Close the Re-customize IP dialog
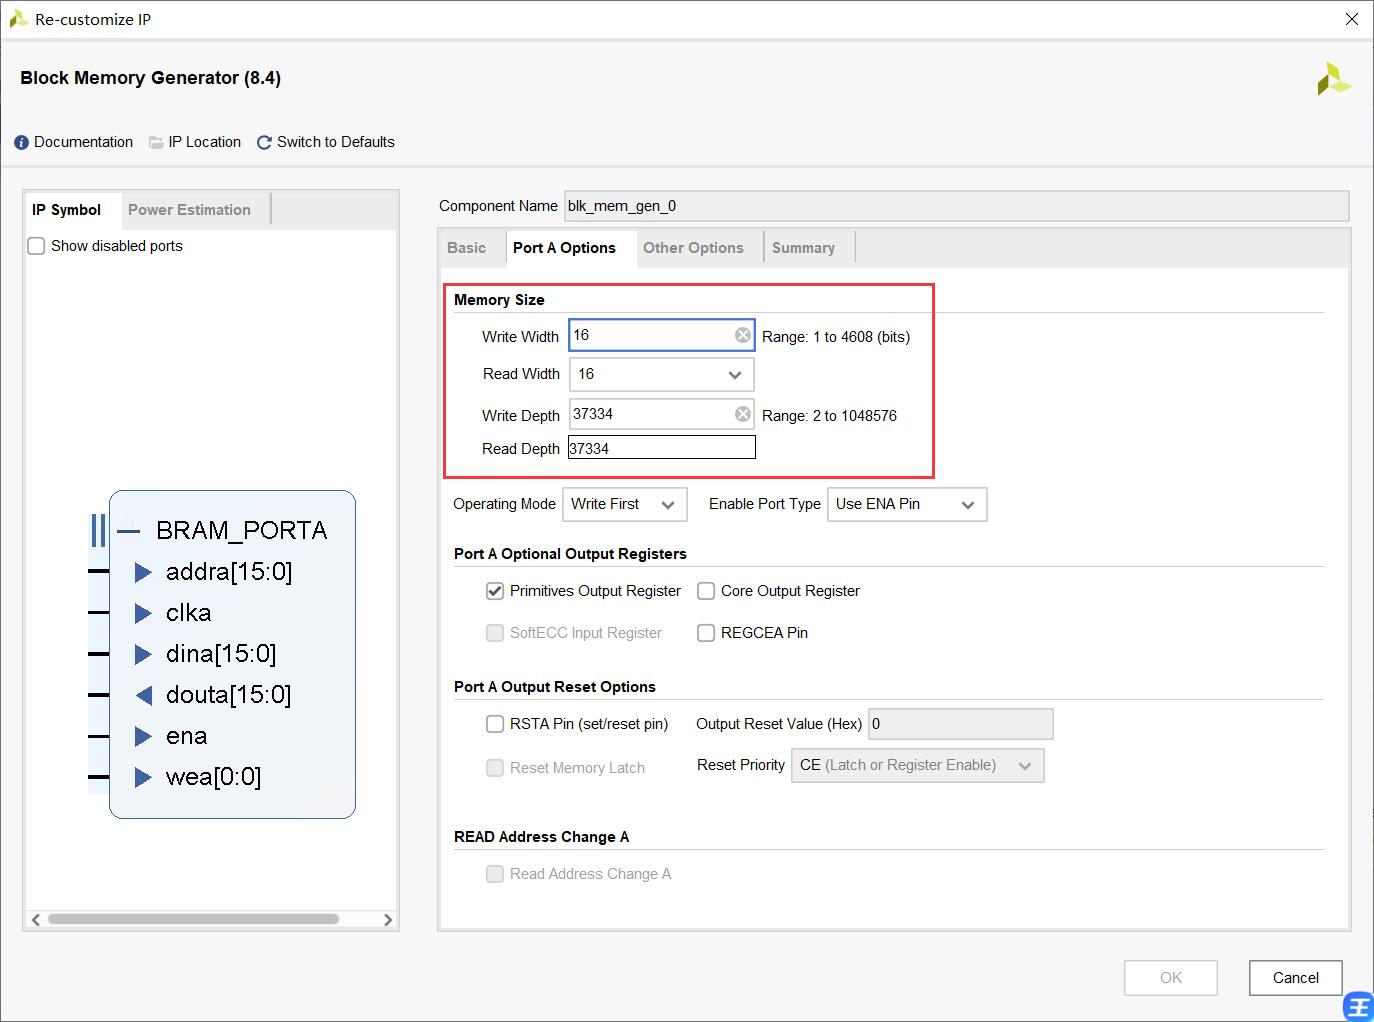This screenshot has height=1022, width=1374. [x=1352, y=19]
